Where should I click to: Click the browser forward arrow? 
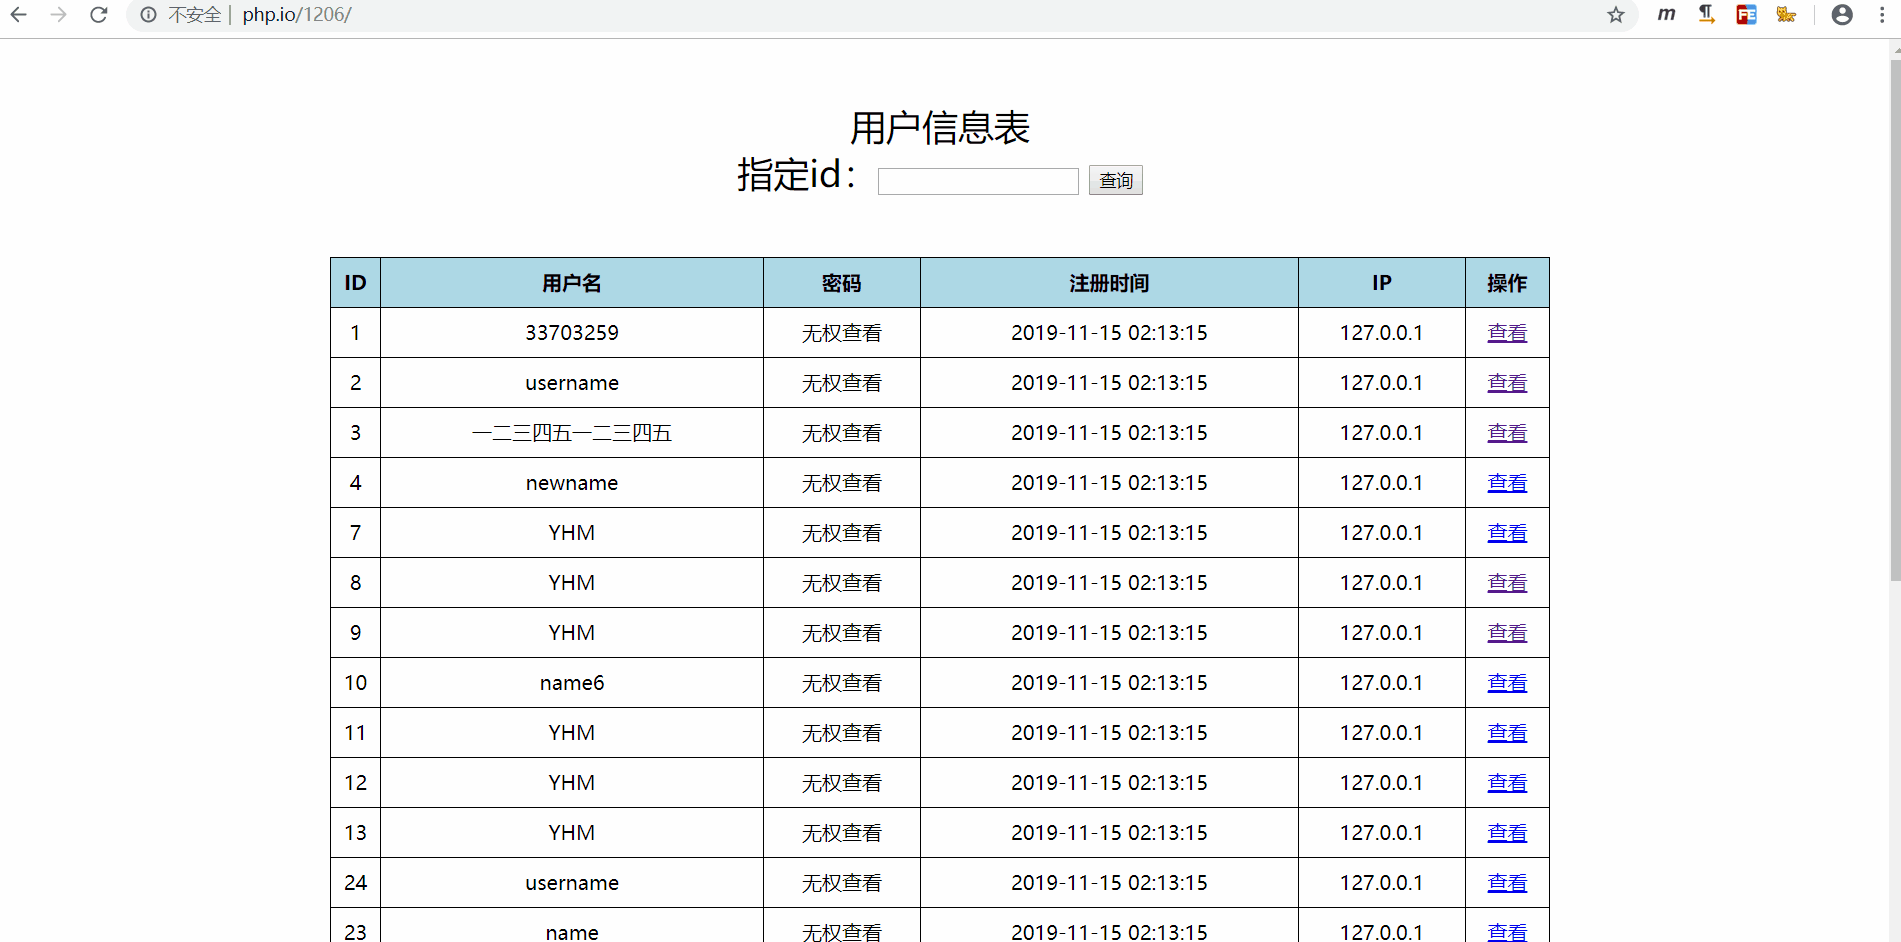pyautogui.click(x=58, y=14)
